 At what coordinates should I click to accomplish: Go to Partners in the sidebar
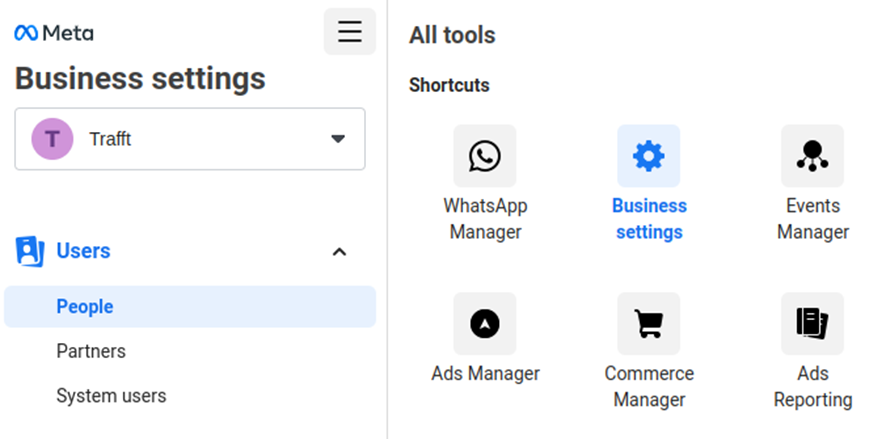point(91,351)
